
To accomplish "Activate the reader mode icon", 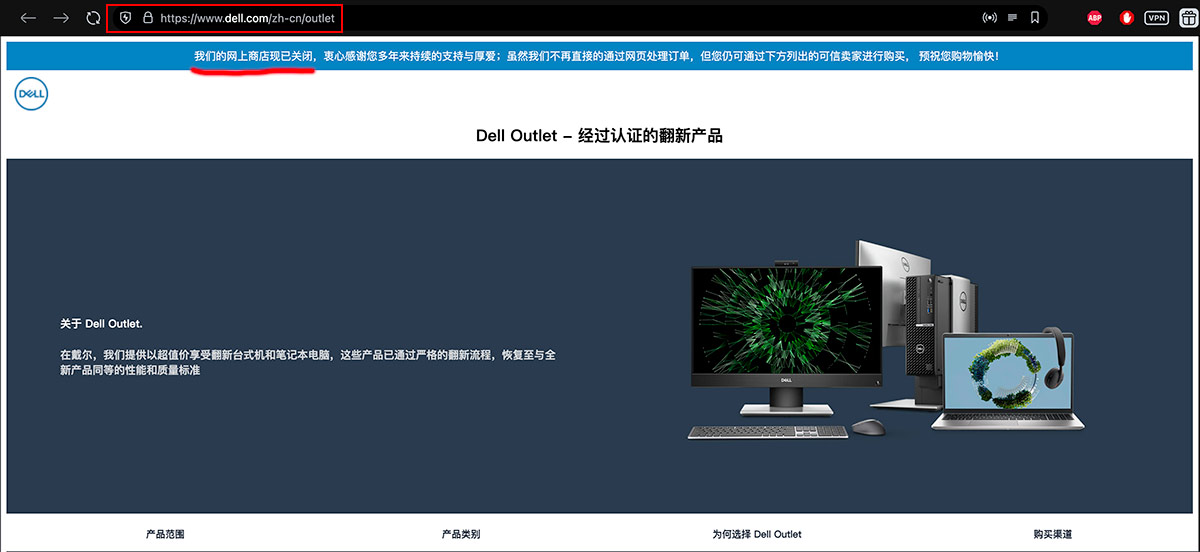I will 1013,18.
